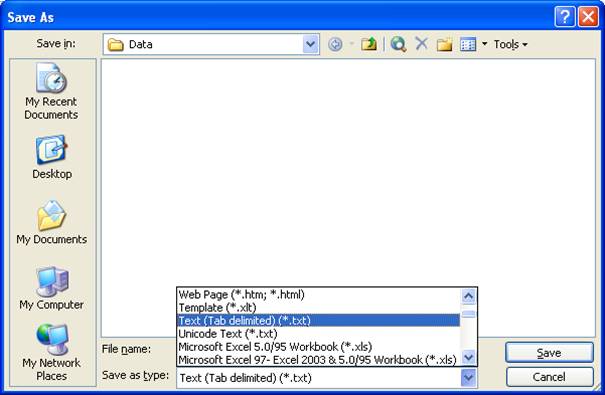The height and width of the screenshot is (395, 605).
Task: Open the My Documents folder shortcut
Action: (52, 223)
